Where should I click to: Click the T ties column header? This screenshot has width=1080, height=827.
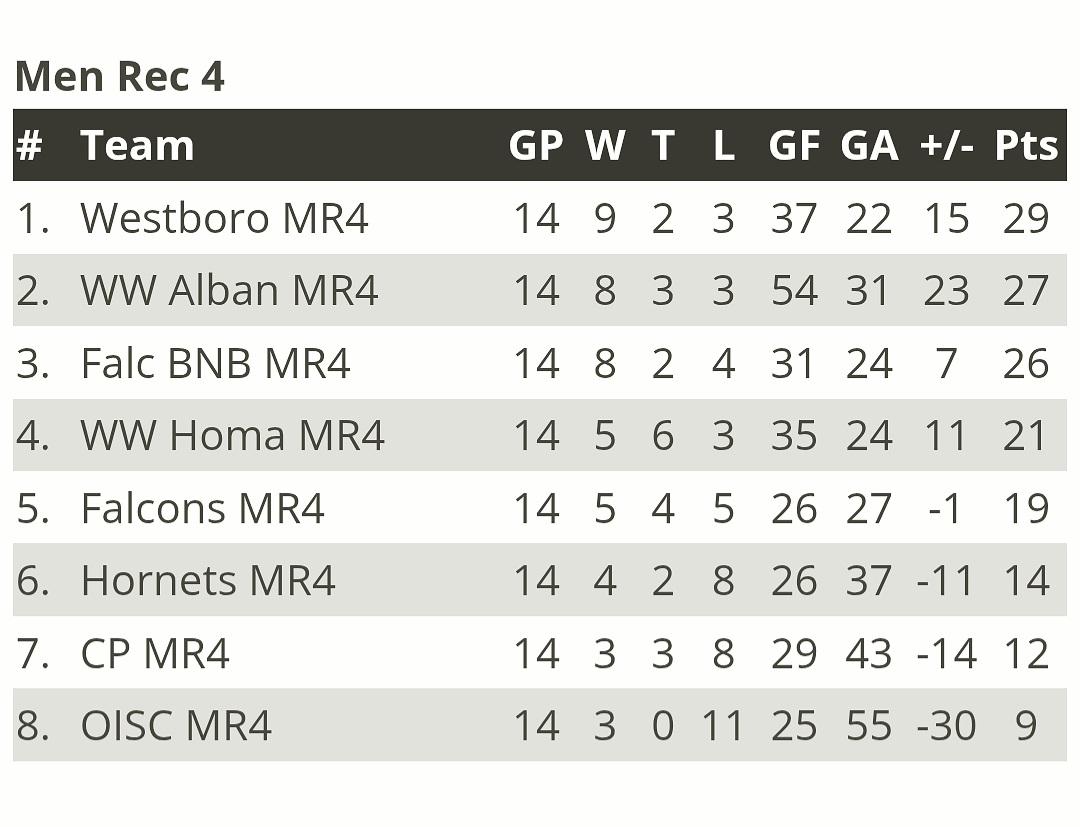pos(663,146)
